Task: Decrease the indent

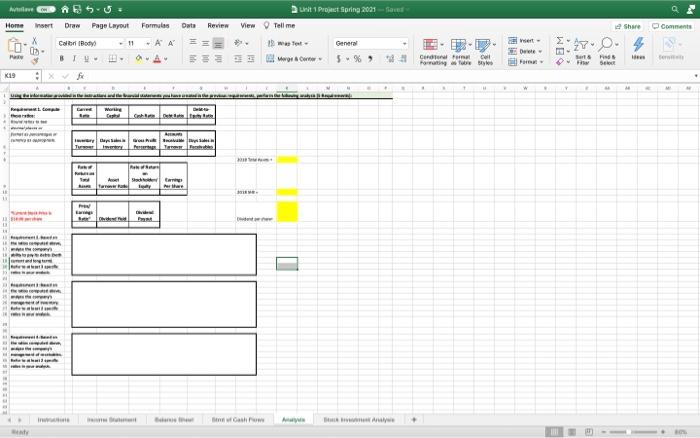Action: coord(238,58)
